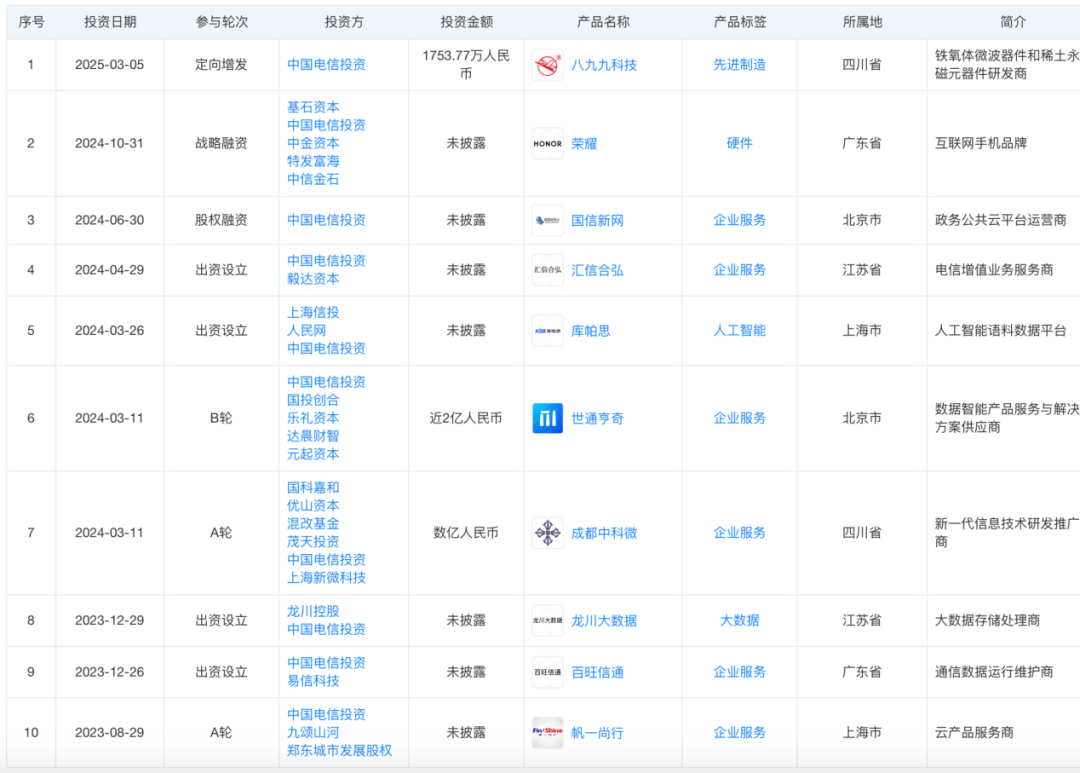Open the 荣耀 product name link
1080x773 pixels.
tap(583, 143)
